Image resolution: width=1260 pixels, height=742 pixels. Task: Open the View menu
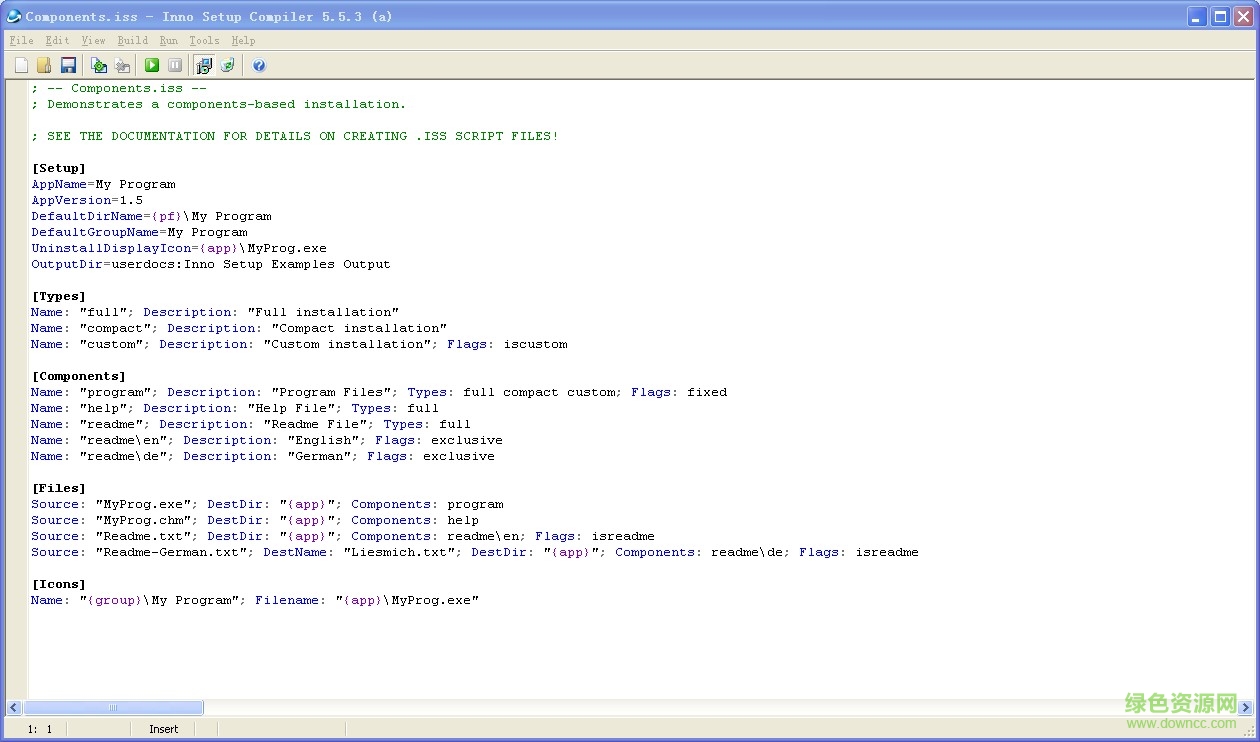click(x=93, y=40)
